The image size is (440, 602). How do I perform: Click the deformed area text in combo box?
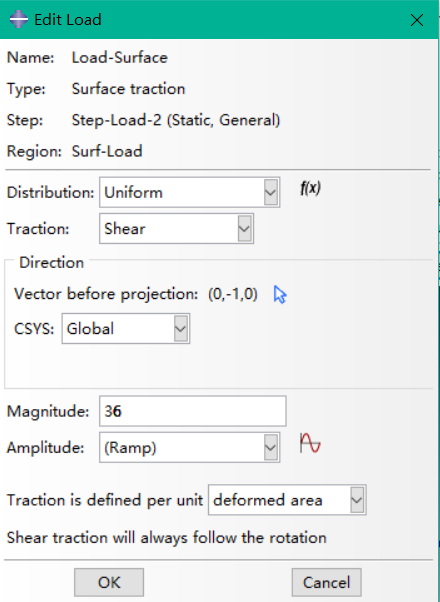click(268, 500)
